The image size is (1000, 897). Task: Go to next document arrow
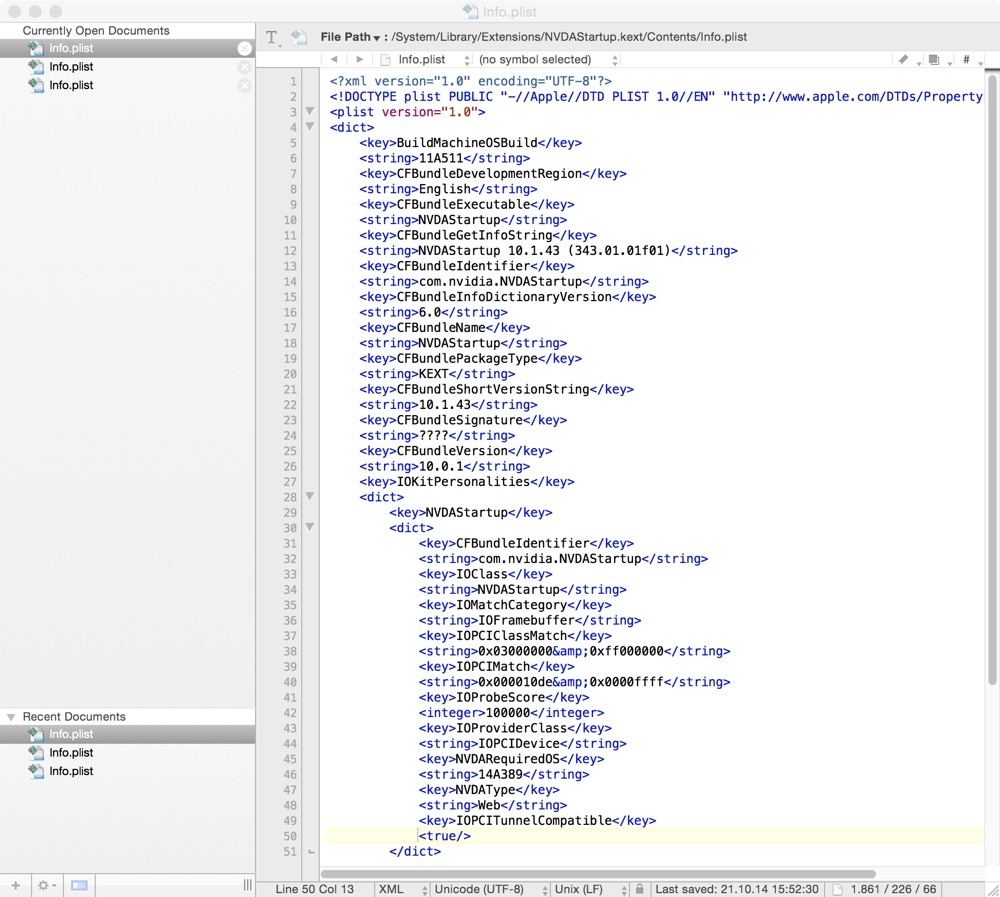[x=360, y=59]
